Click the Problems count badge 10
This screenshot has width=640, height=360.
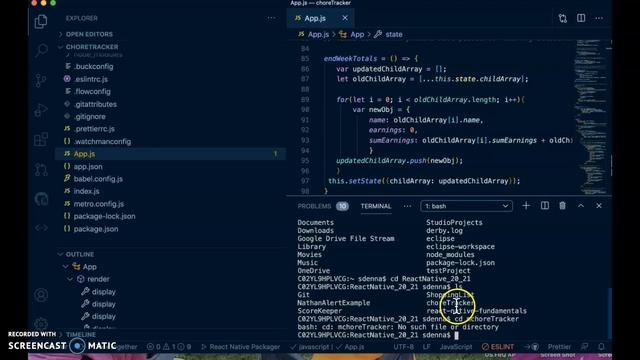tap(342, 206)
